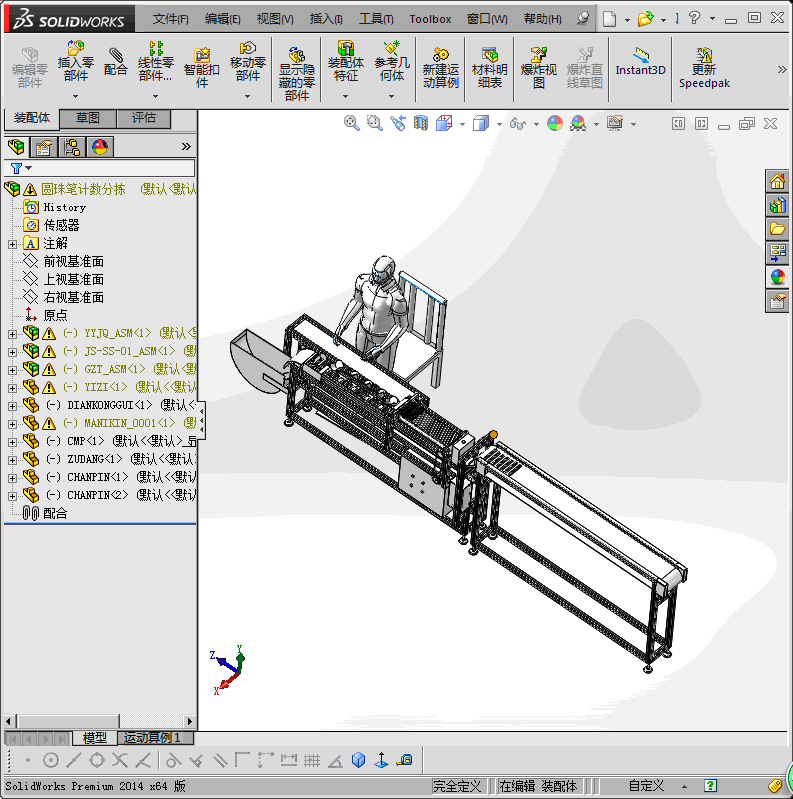Open 文件(F) menu
Screen dimensions: 793x799
point(170,19)
